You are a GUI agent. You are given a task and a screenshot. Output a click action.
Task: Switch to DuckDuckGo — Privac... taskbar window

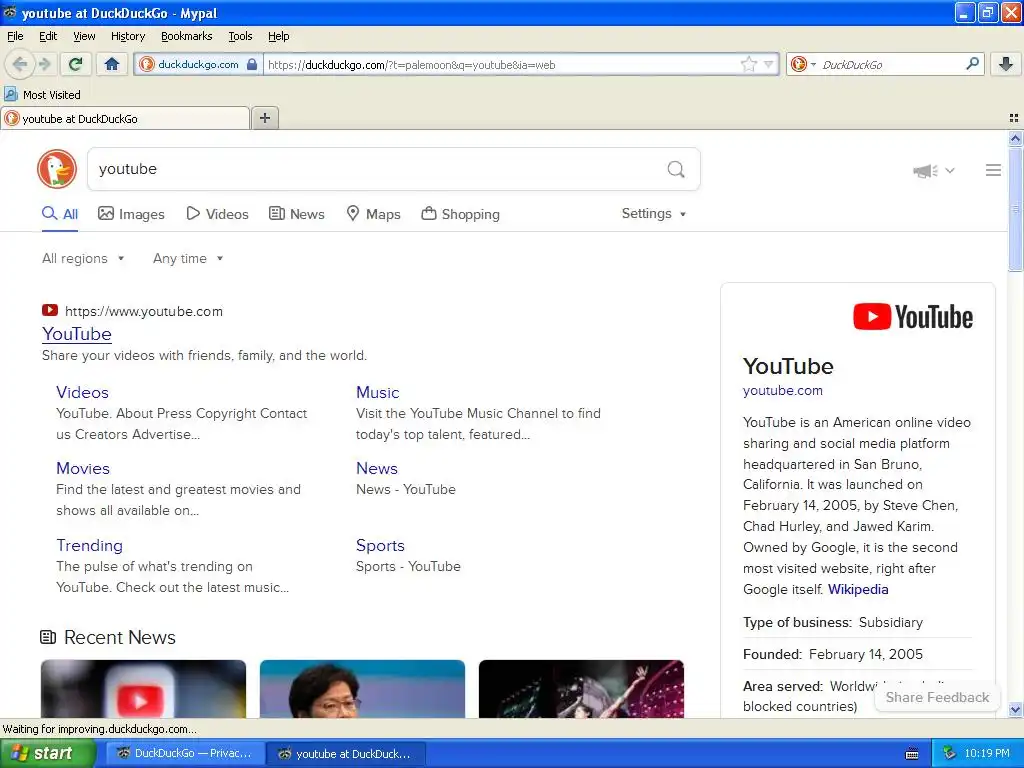185,753
